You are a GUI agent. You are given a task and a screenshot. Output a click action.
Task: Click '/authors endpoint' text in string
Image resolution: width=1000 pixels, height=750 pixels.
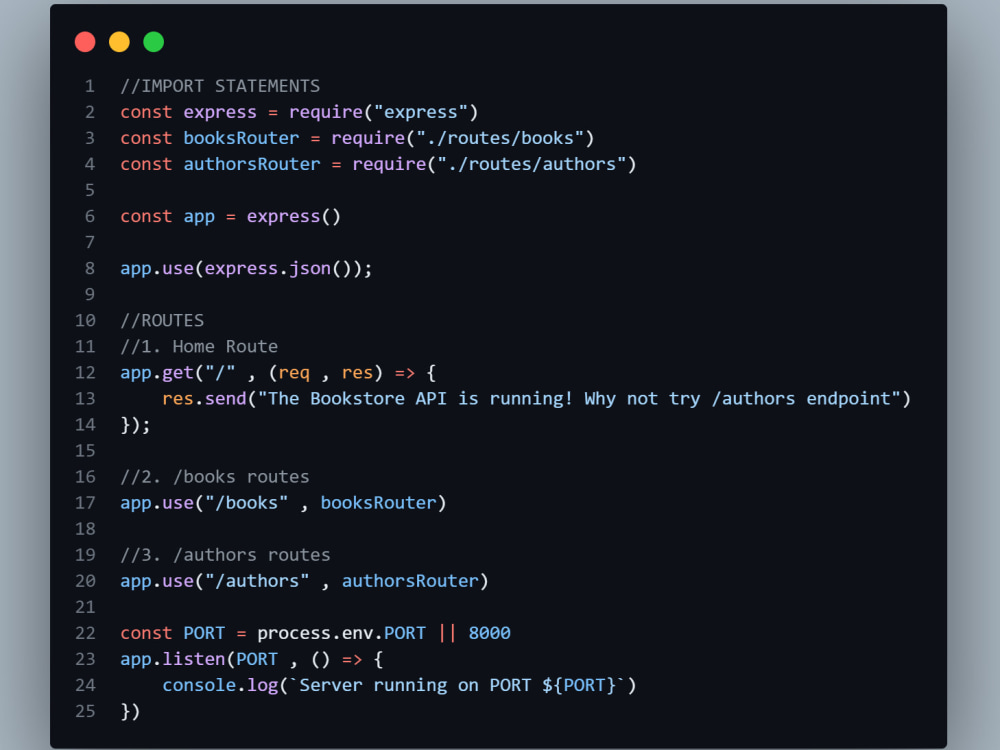801,399
